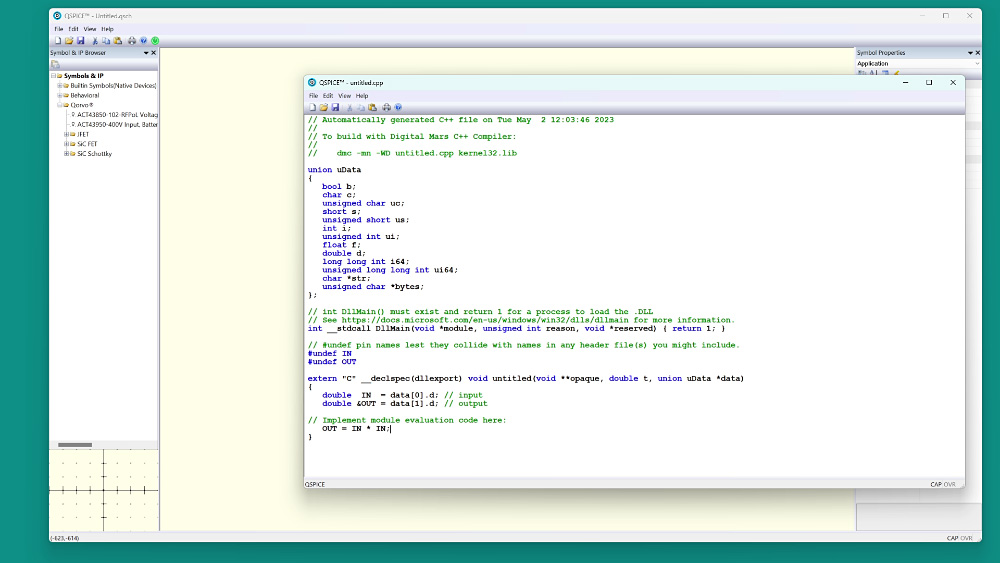Open View menu in schematic window
The height and width of the screenshot is (563, 1000).
(90, 29)
